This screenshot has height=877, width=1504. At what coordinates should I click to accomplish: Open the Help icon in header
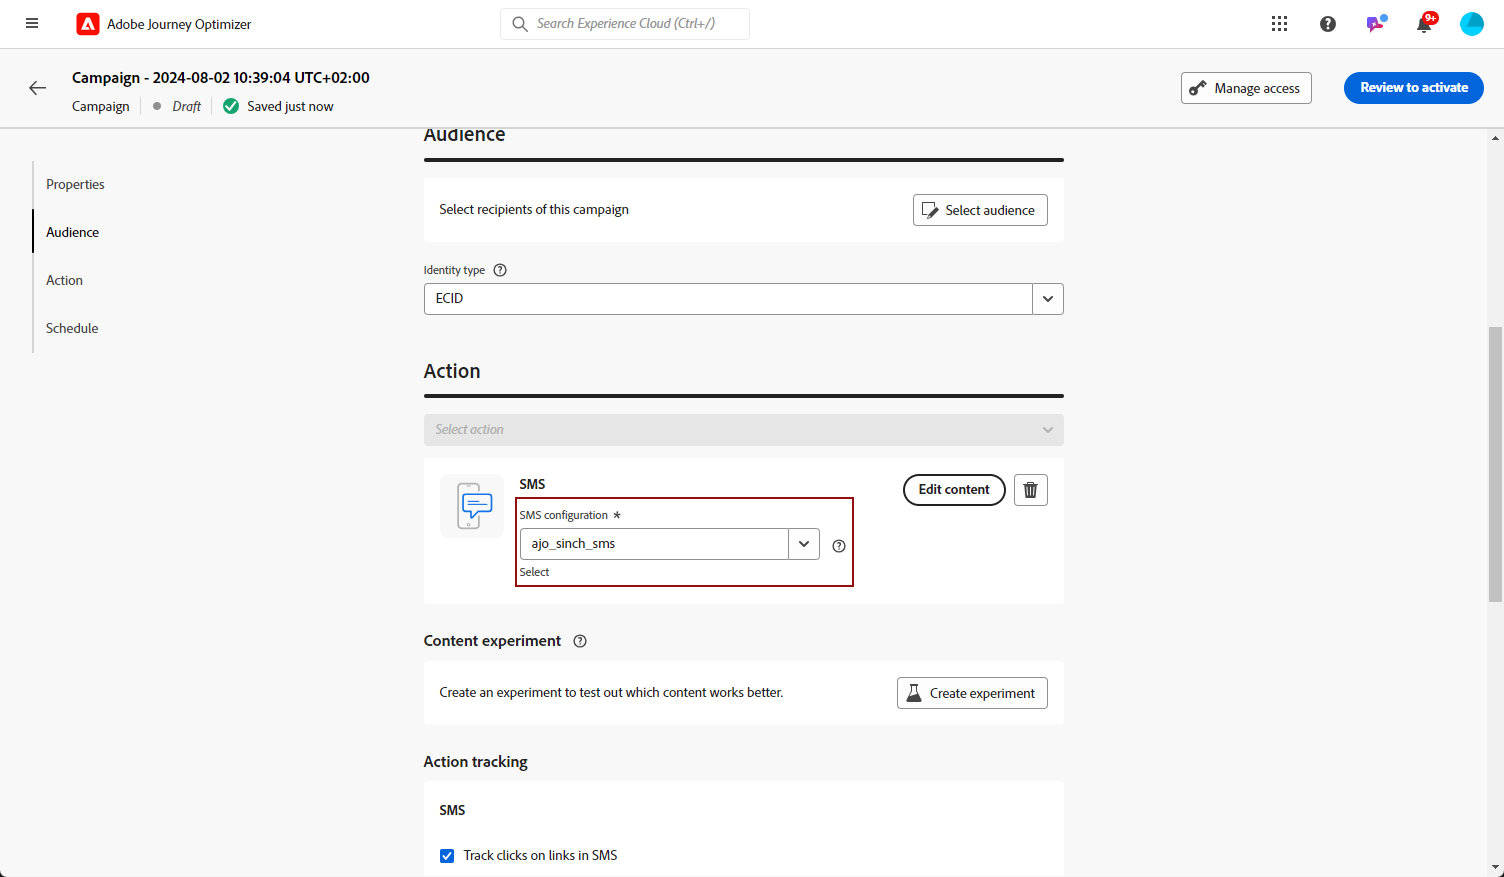pos(1327,24)
